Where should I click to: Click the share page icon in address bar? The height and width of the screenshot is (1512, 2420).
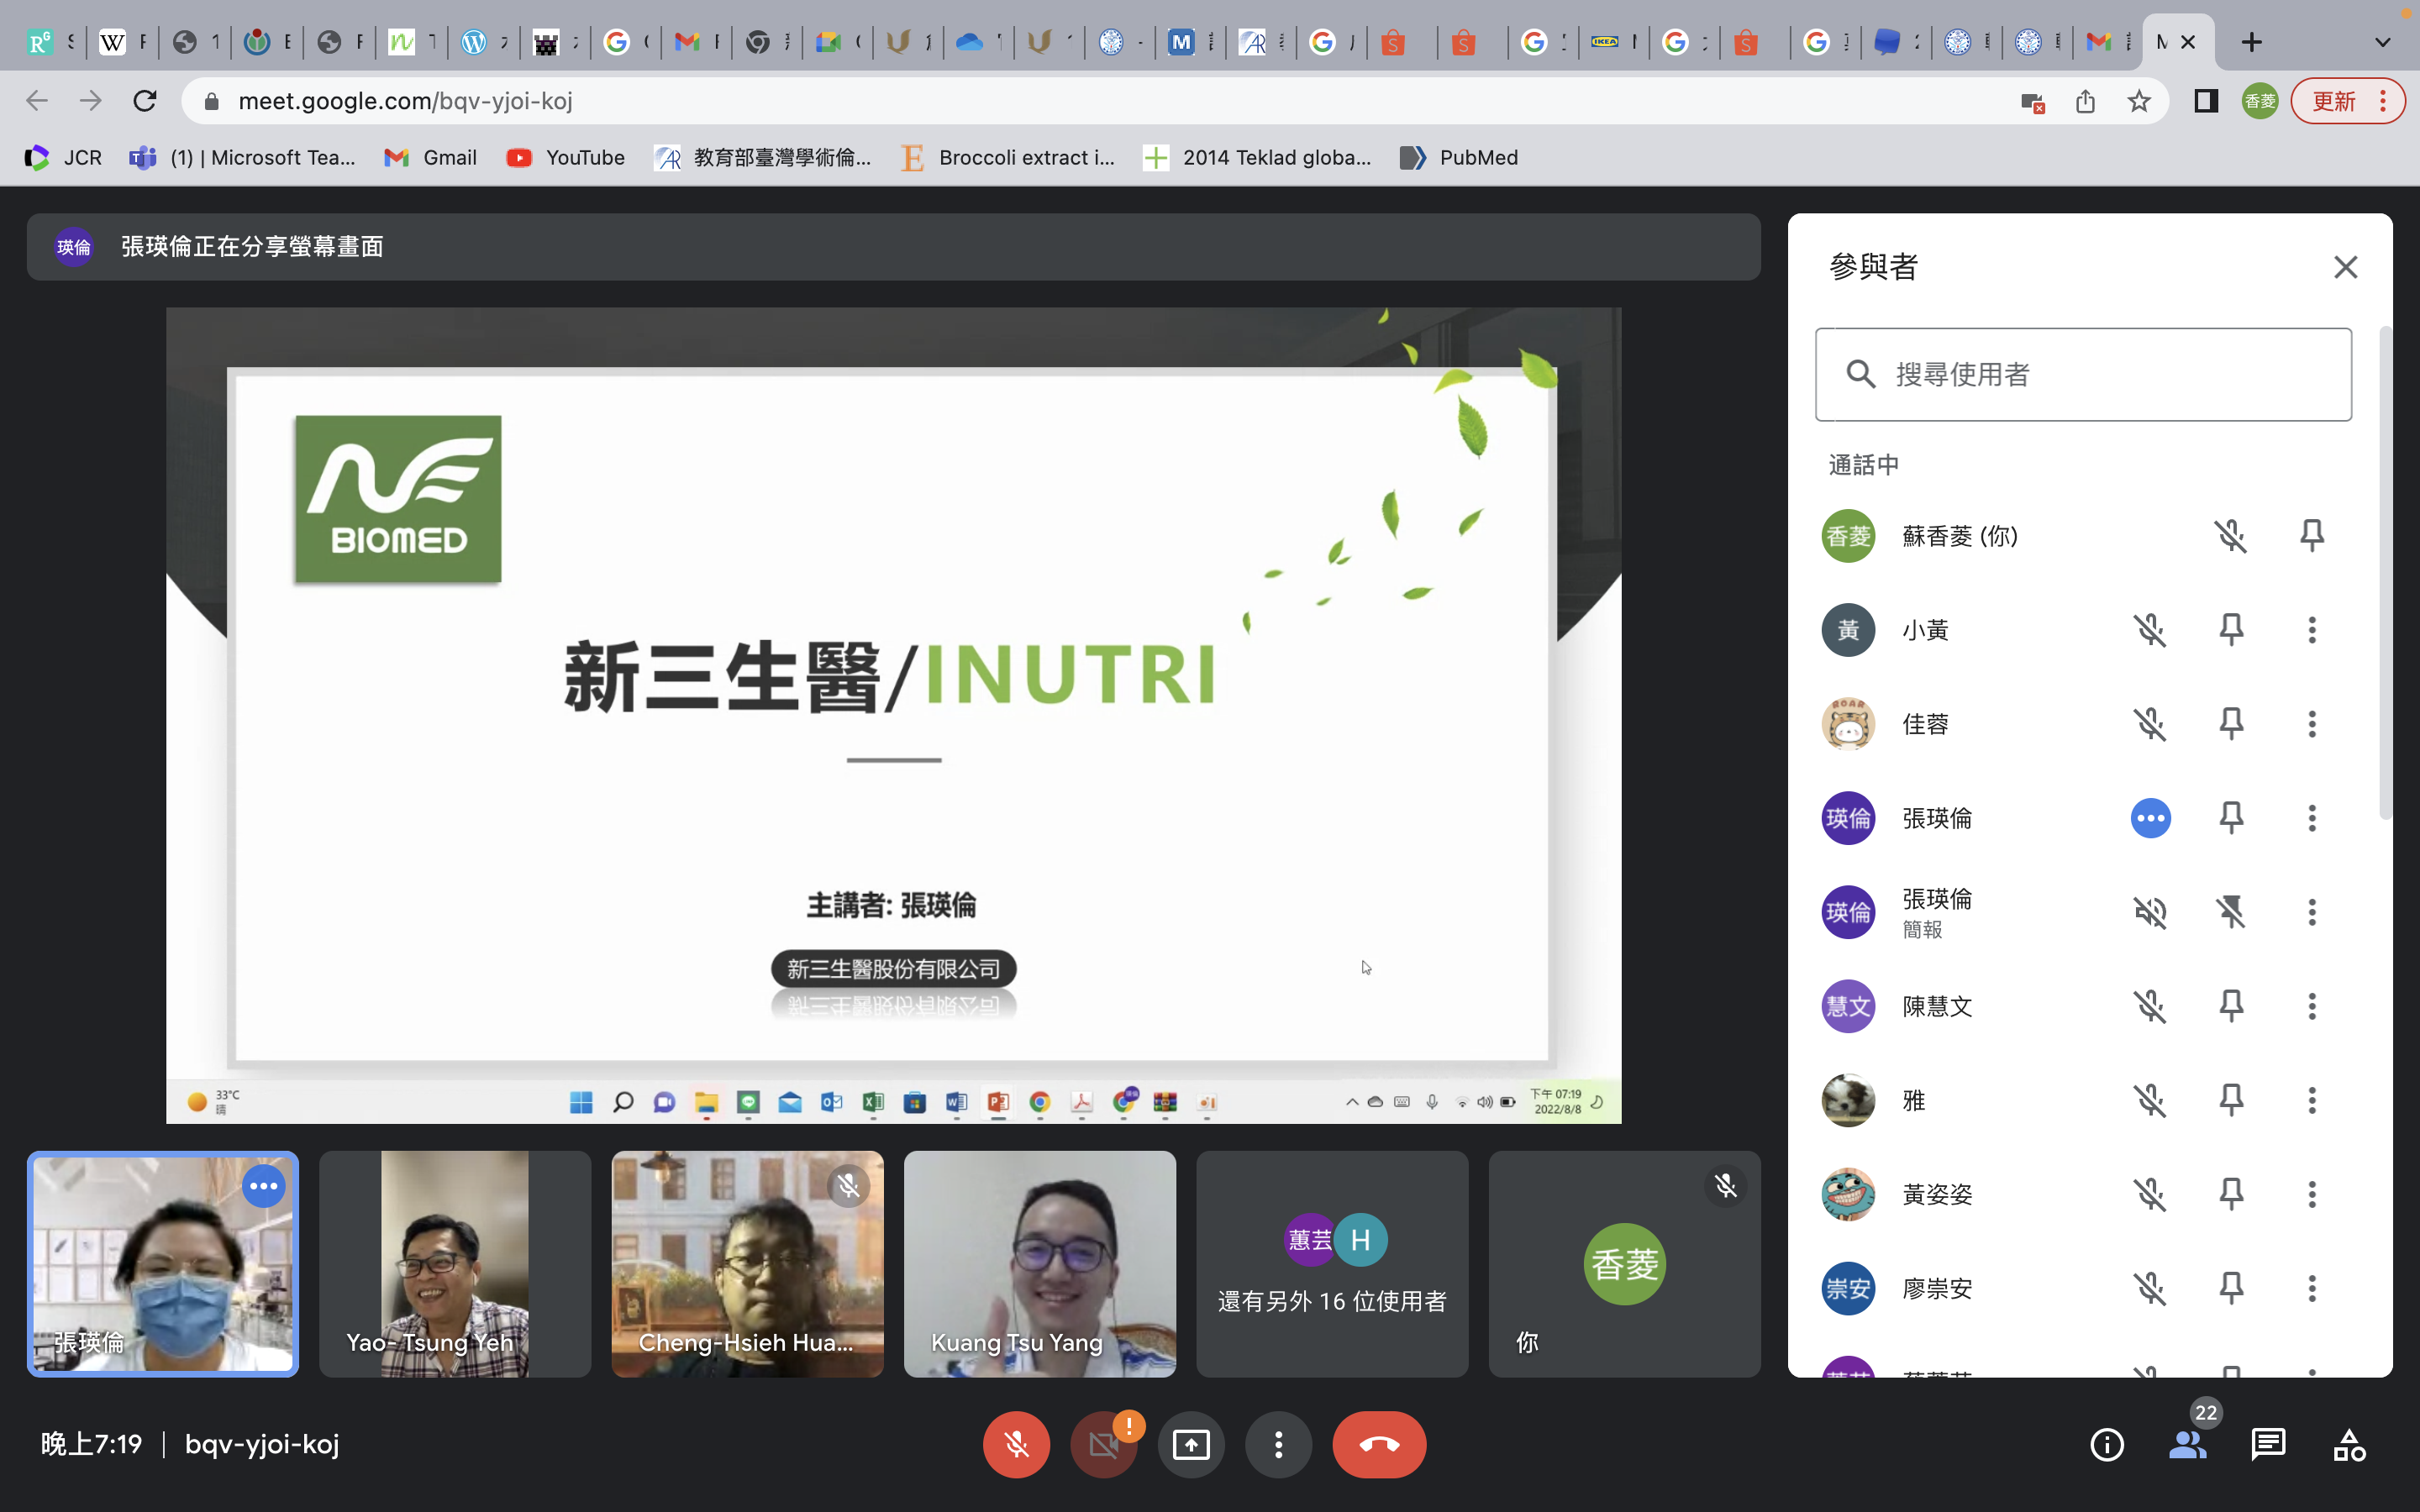click(2085, 101)
